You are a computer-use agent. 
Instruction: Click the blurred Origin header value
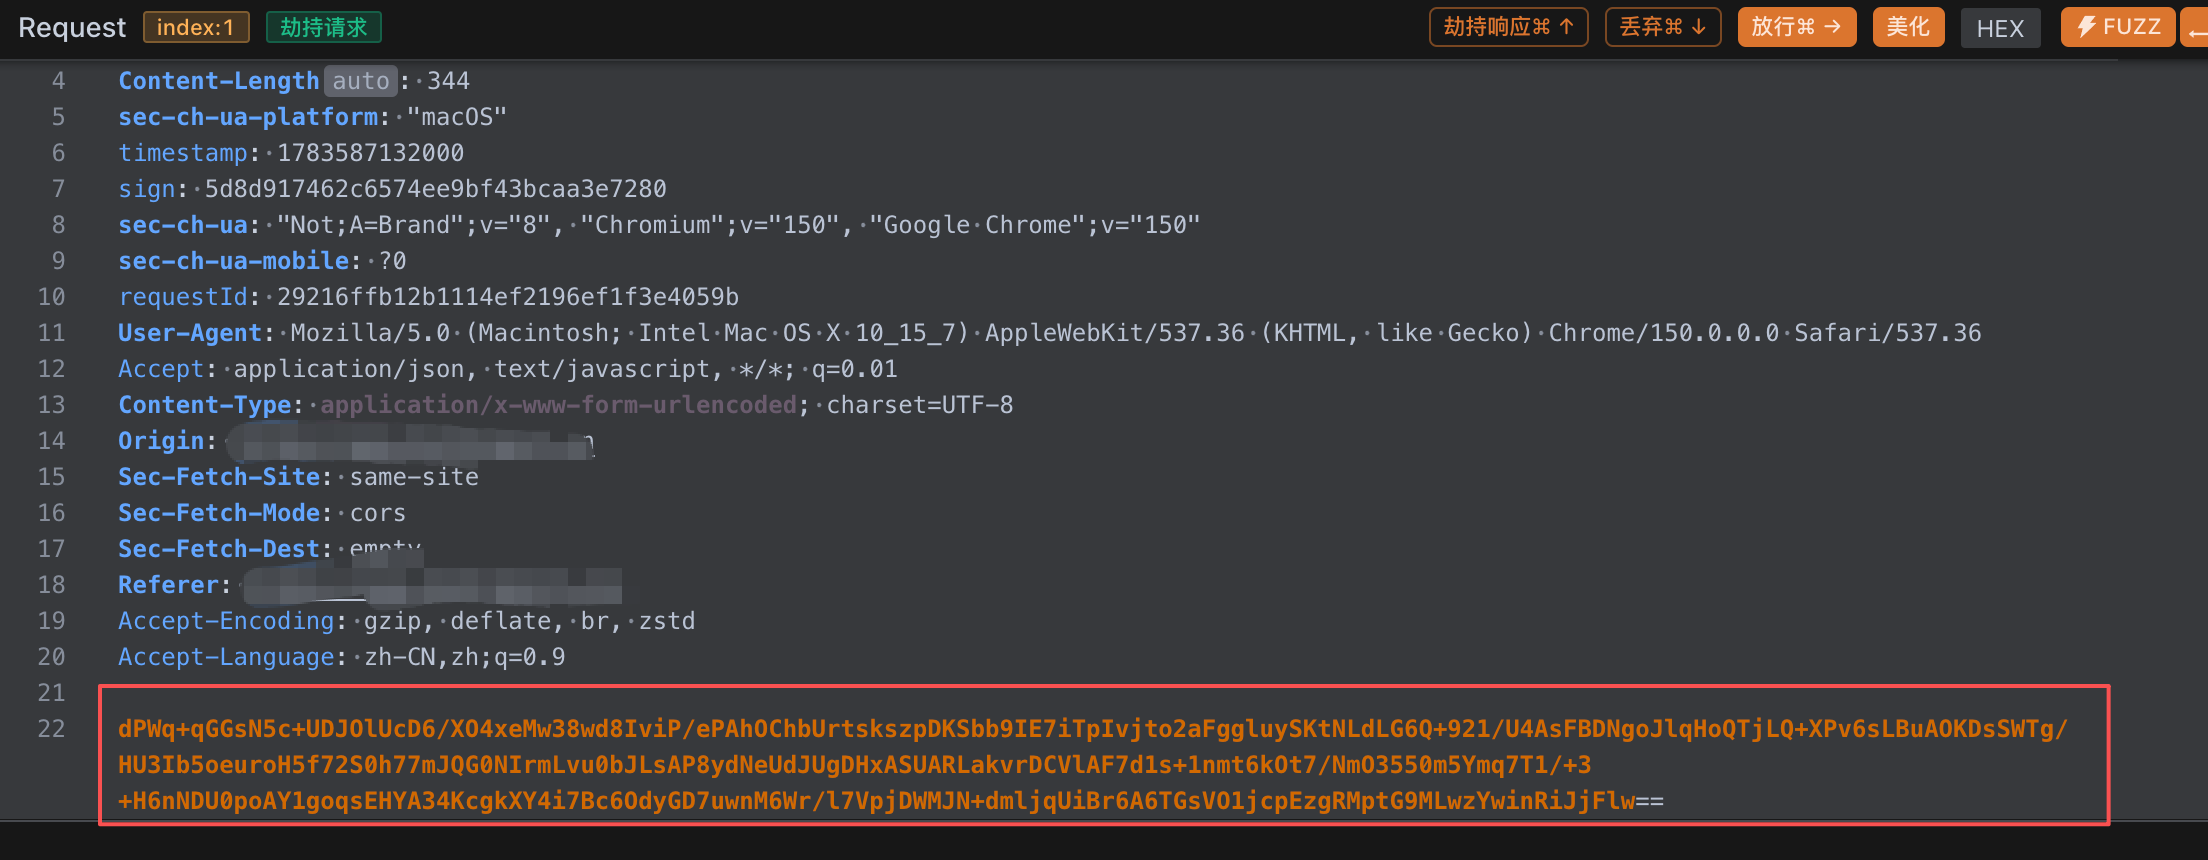click(x=410, y=442)
